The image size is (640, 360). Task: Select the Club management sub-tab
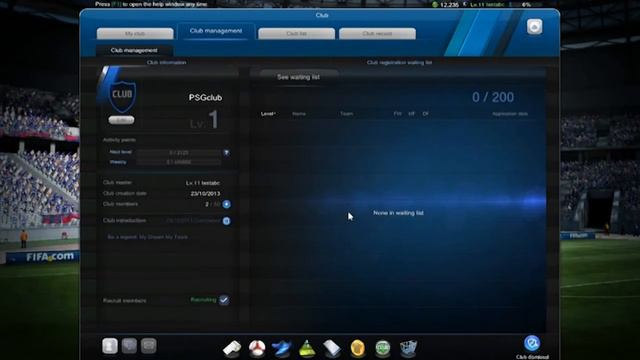click(x=134, y=50)
